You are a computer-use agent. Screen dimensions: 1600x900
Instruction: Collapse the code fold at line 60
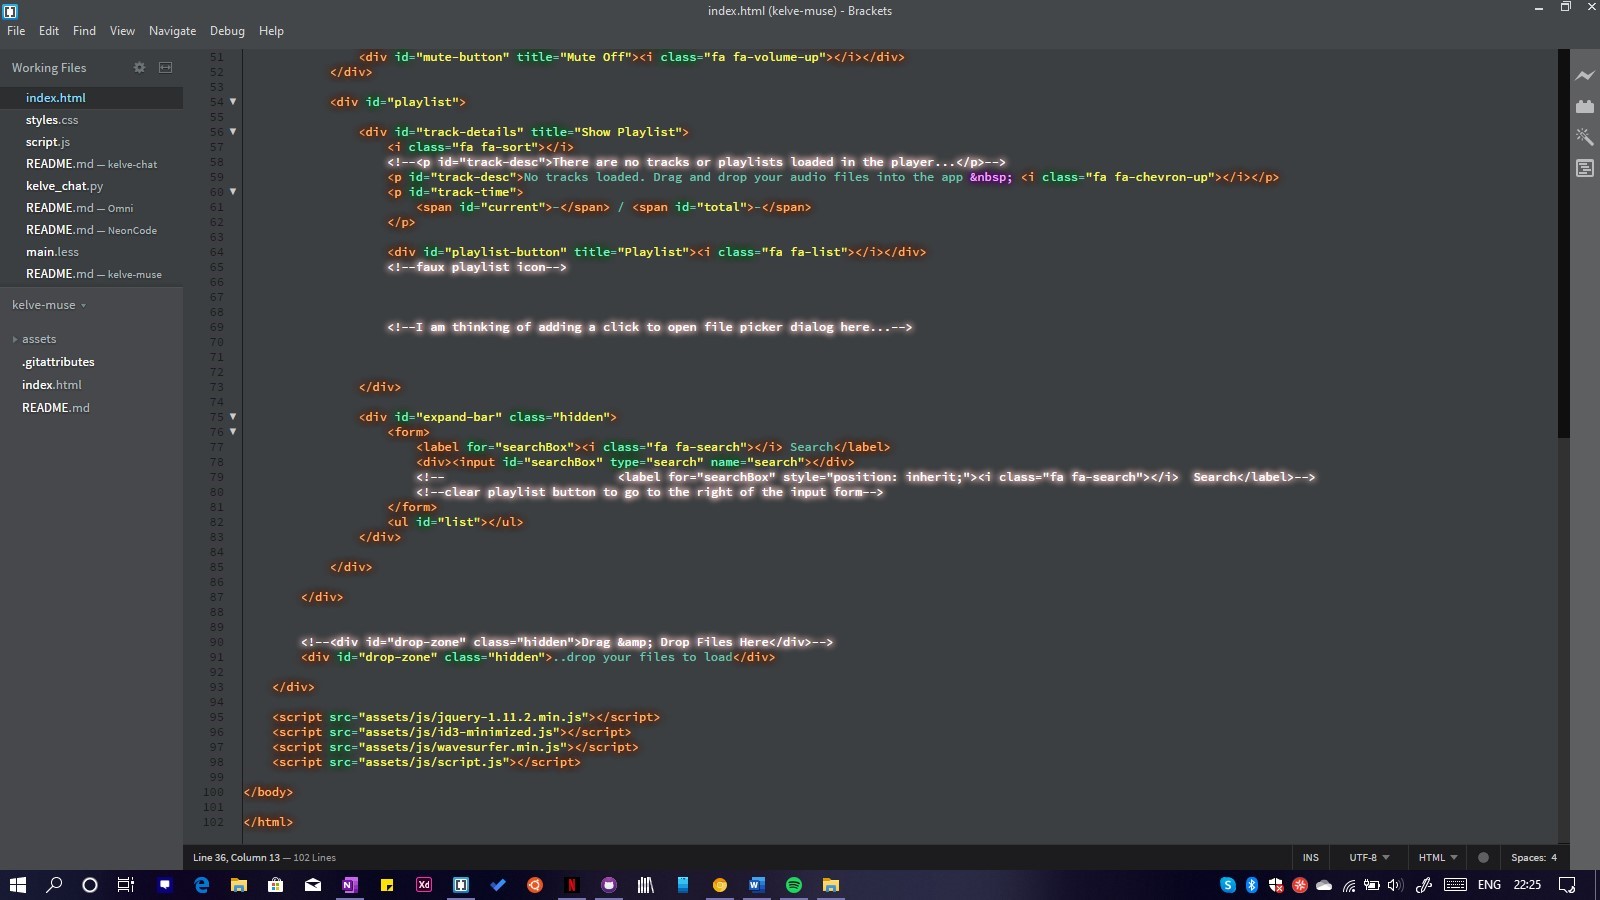click(233, 191)
